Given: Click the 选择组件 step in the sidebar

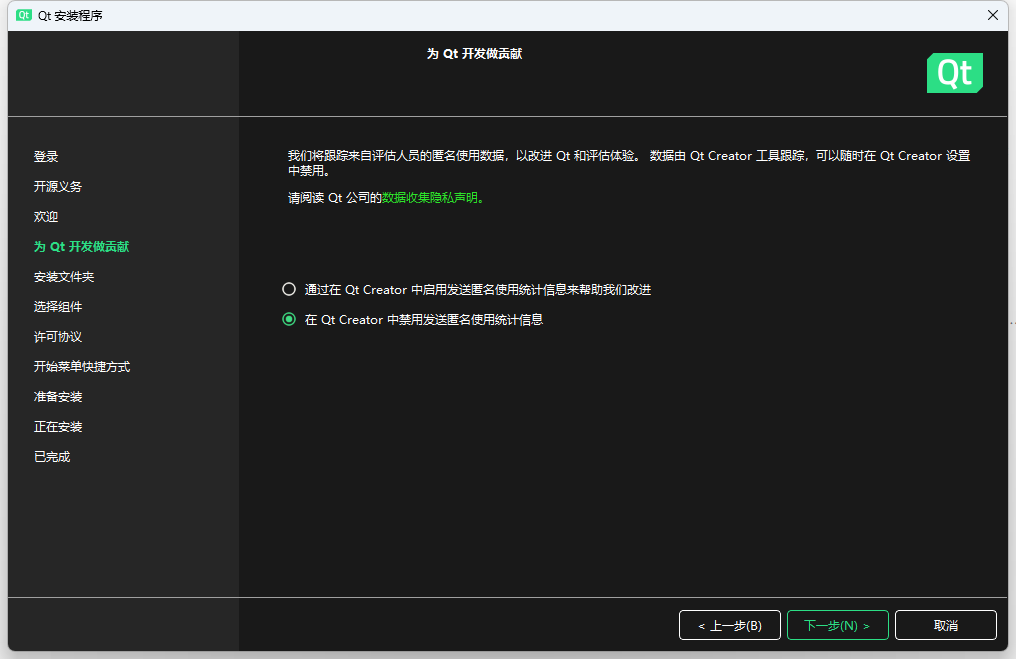Looking at the screenshot, I should pyautogui.click(x=58, y=306).
